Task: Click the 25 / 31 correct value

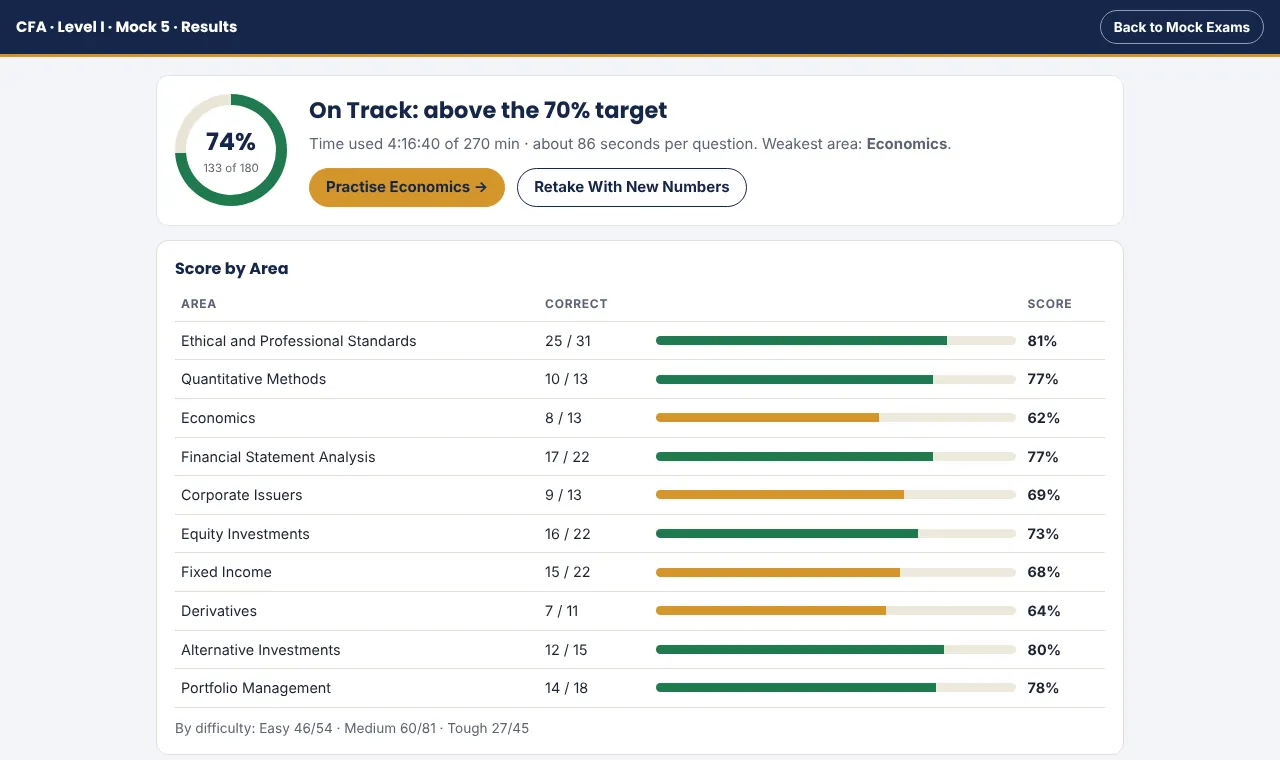Action: click(568, 341)
